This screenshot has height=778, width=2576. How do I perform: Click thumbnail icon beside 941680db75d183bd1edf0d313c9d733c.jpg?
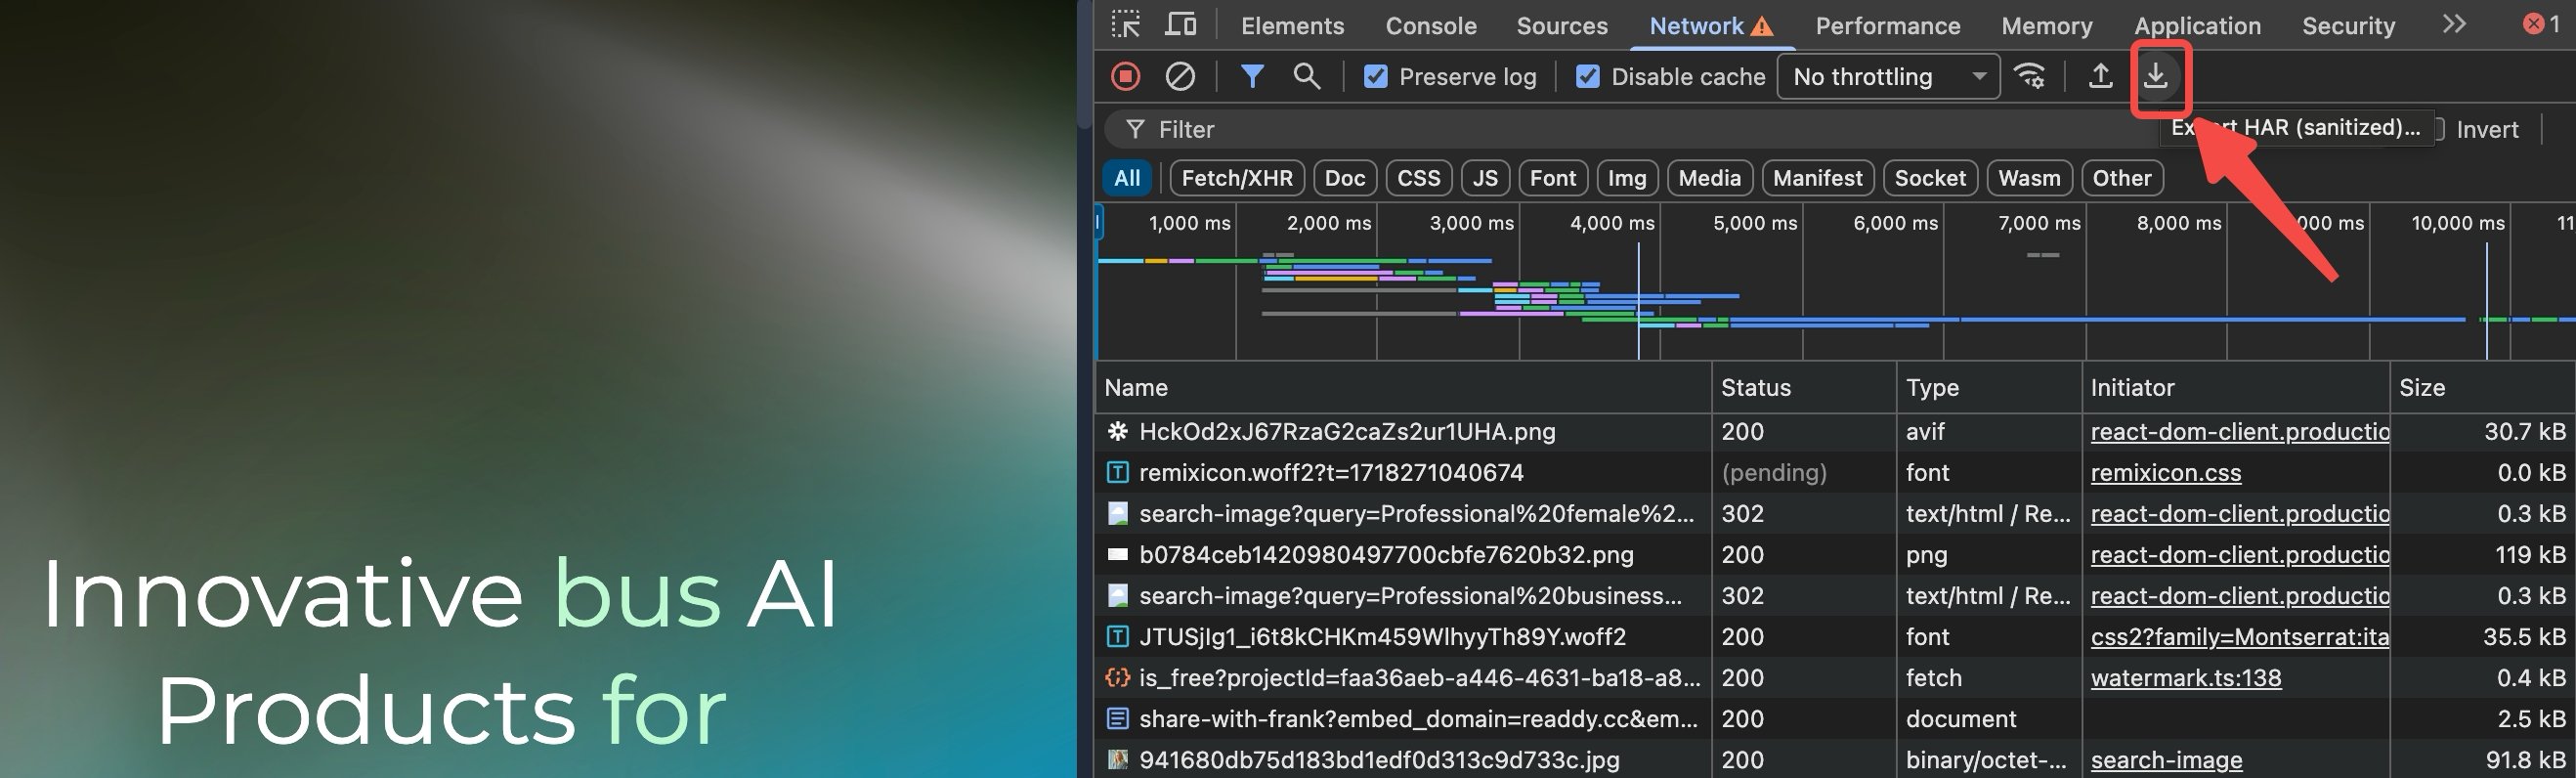click(x=1118, y=760)
